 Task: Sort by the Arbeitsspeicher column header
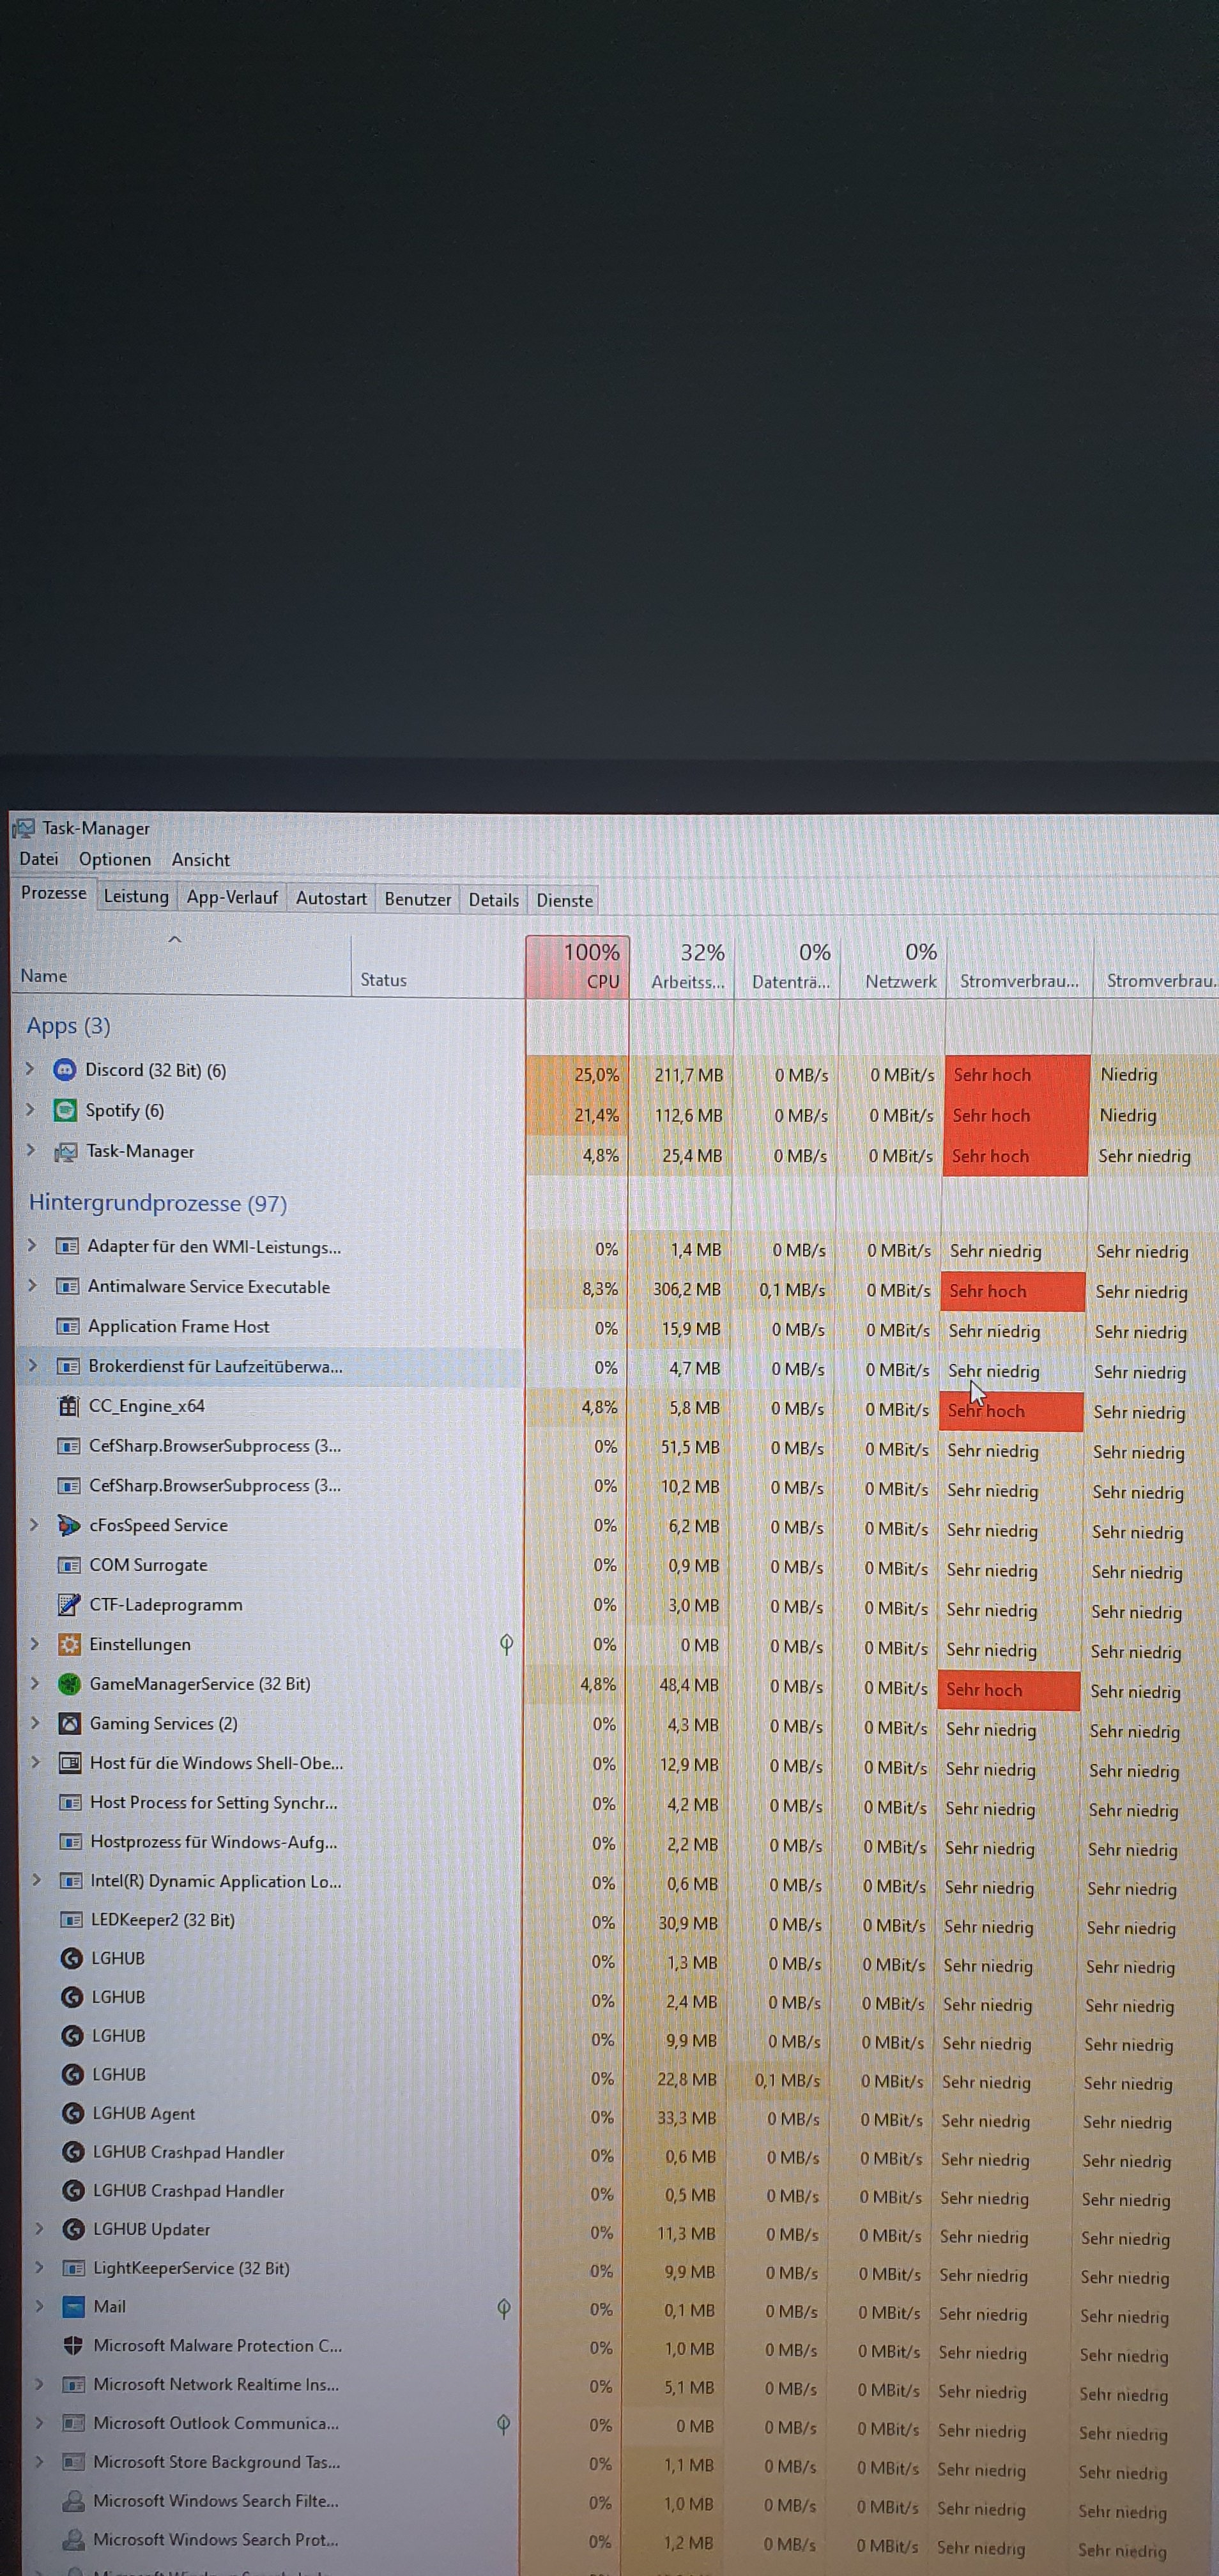click(682, 967)
